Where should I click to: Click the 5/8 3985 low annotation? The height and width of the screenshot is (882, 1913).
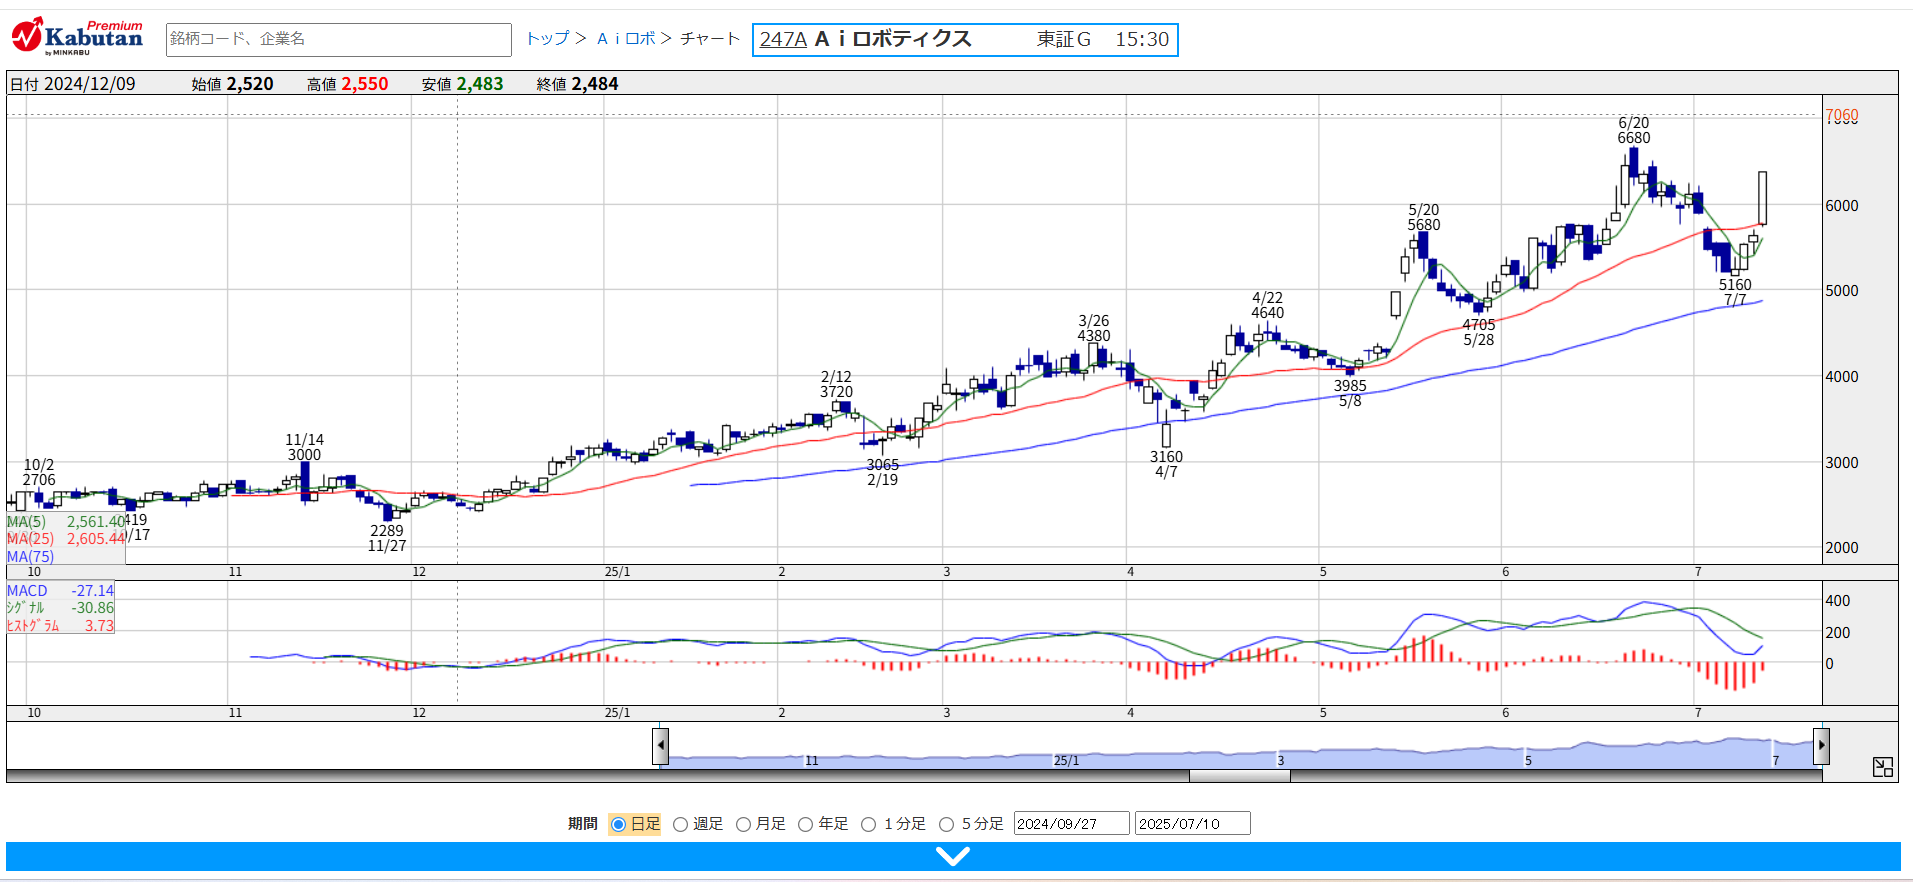pos(1350,394)
